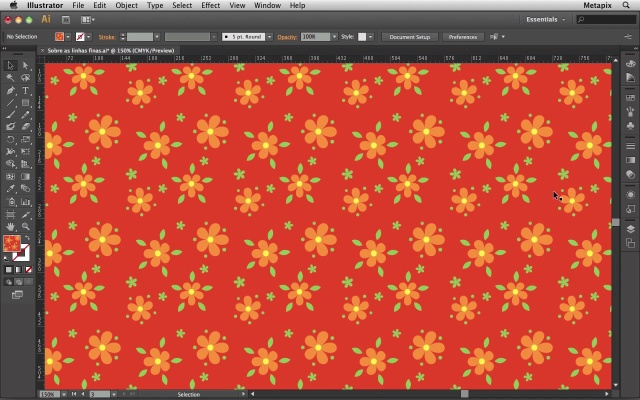Select the Symbol Sprayer tool
The width and height of the screenshot is (640, 400).
pos(10,202)
